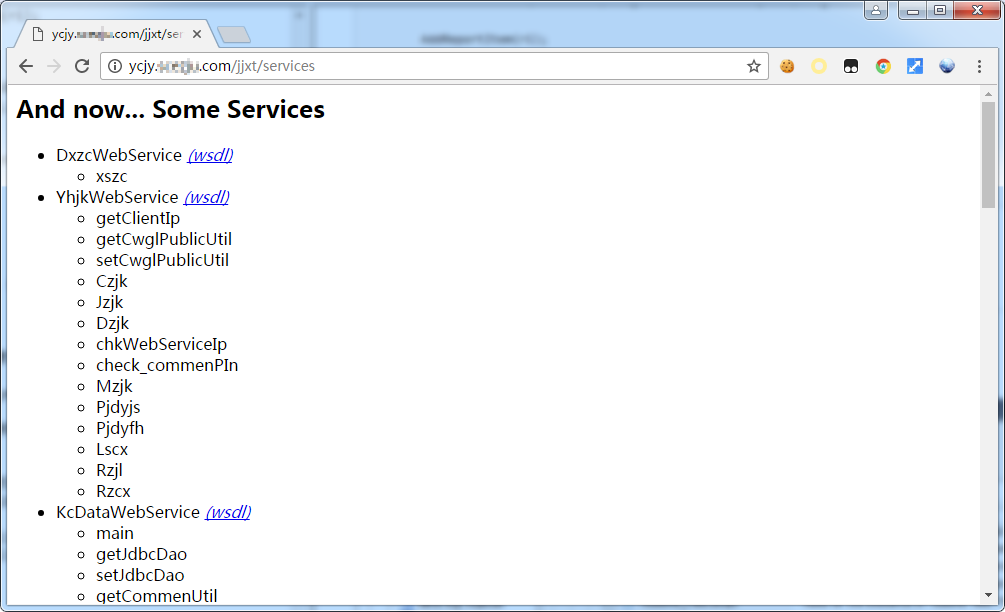Click the yellow ring extension icon

819,66
